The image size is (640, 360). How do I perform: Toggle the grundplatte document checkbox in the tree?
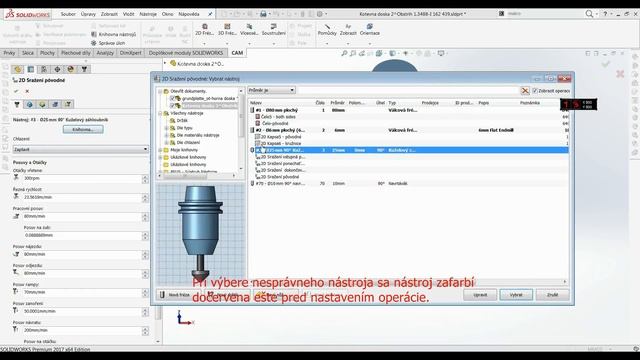[x=172, y=98]
